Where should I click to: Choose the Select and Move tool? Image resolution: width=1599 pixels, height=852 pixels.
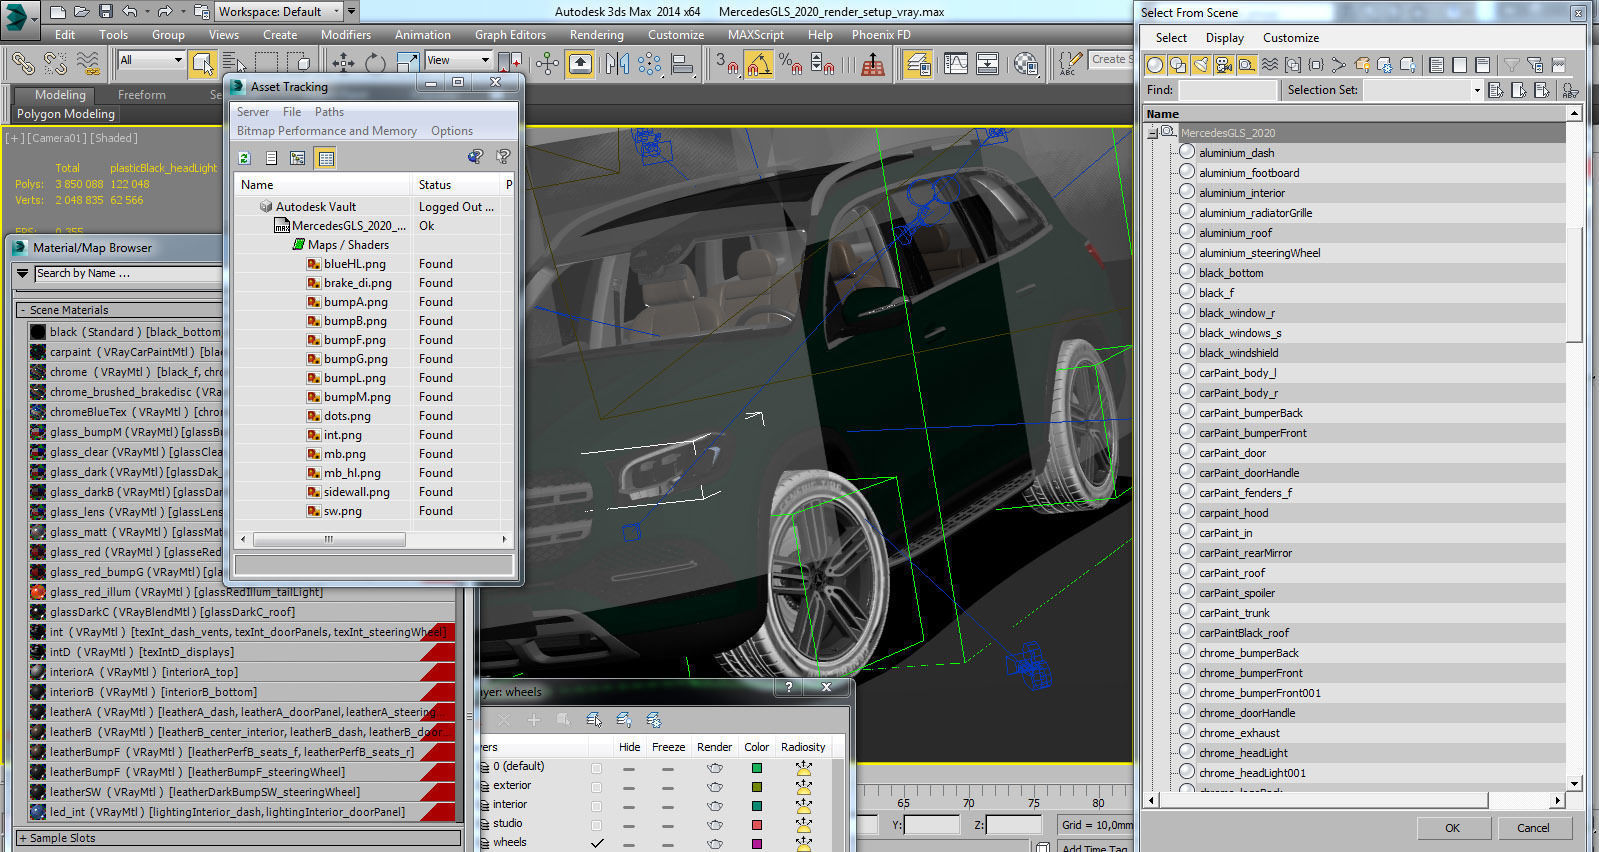tap(343, 63)
